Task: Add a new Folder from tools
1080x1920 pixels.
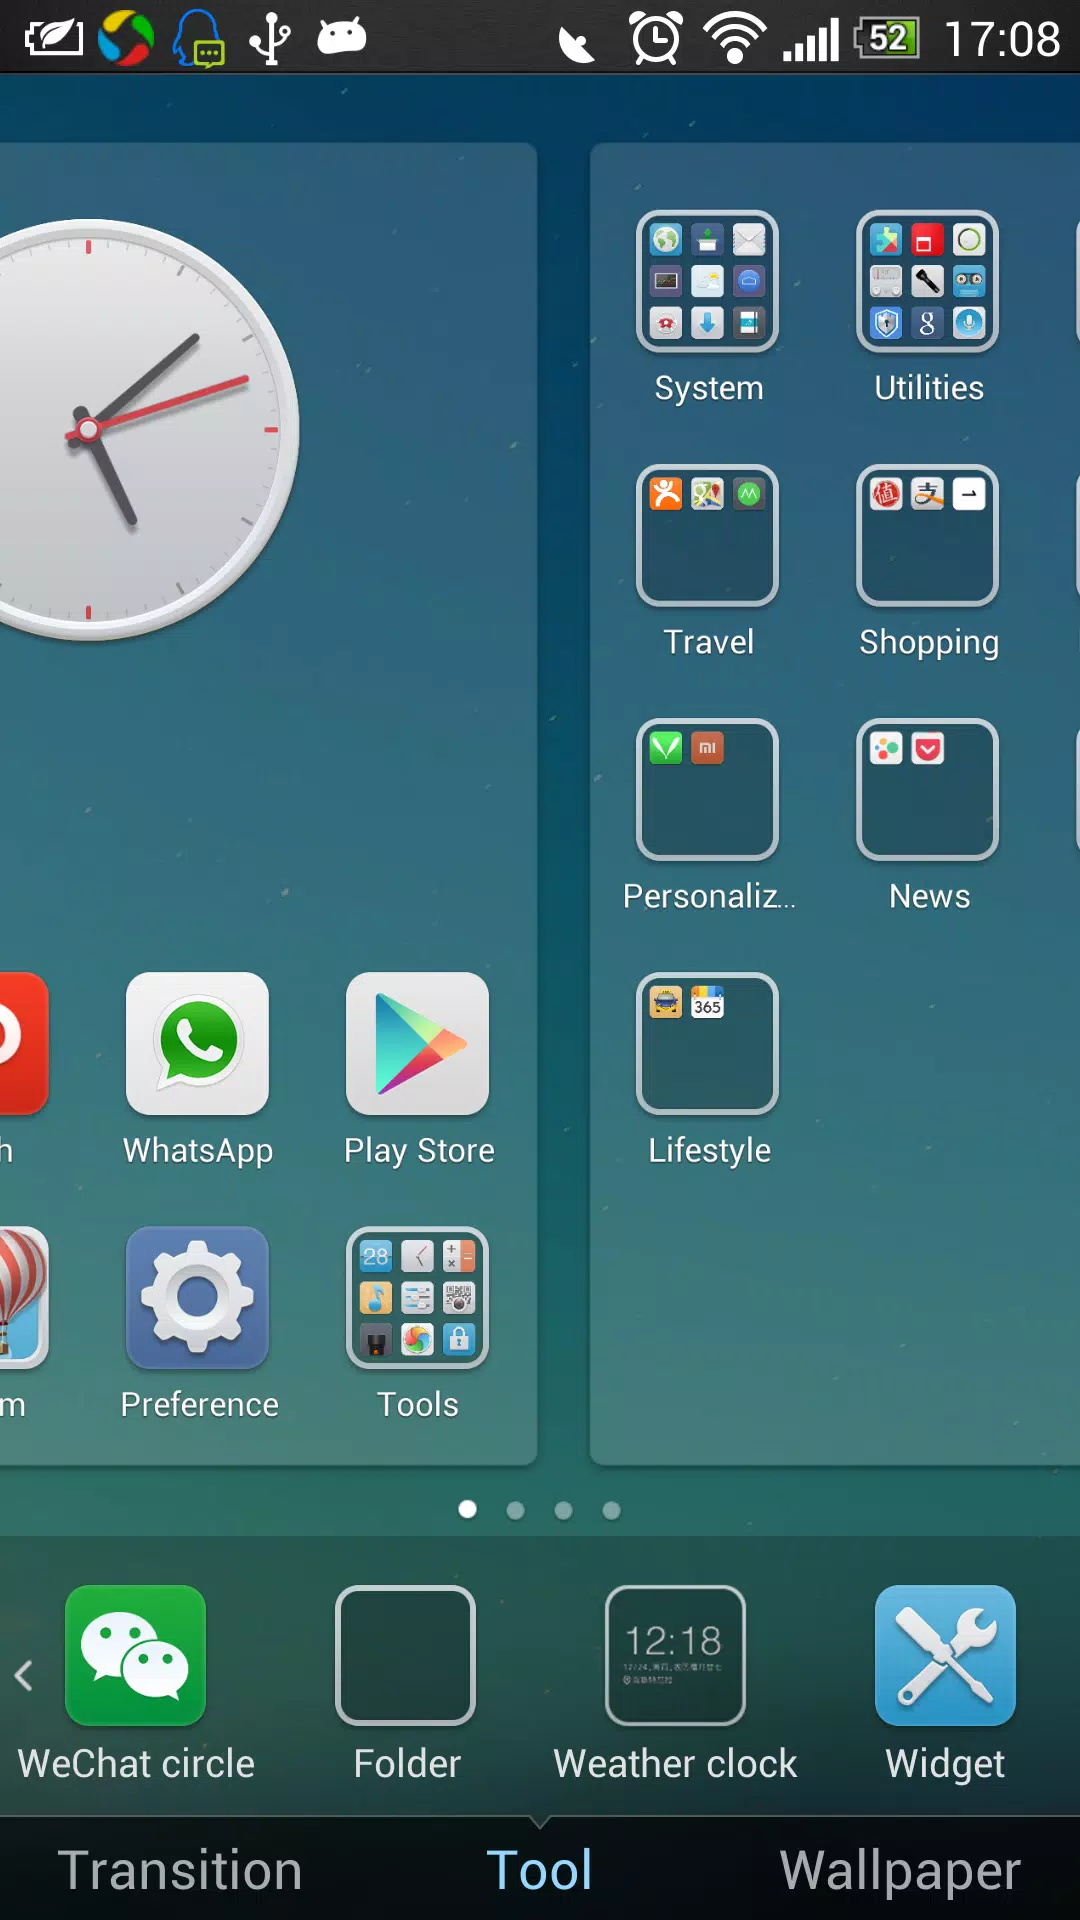Action: [x=405, y=1655]
